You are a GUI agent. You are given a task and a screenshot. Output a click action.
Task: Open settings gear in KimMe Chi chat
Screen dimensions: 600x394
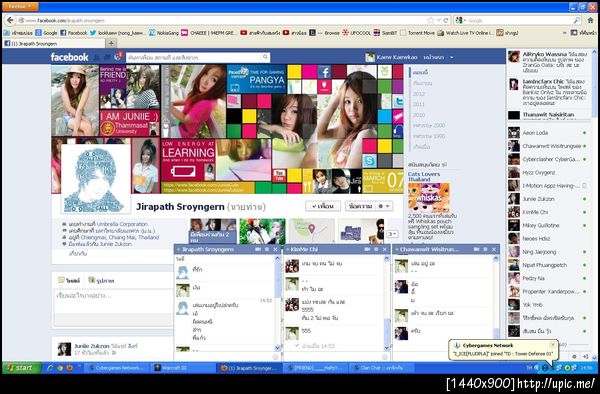coord(376,249)
